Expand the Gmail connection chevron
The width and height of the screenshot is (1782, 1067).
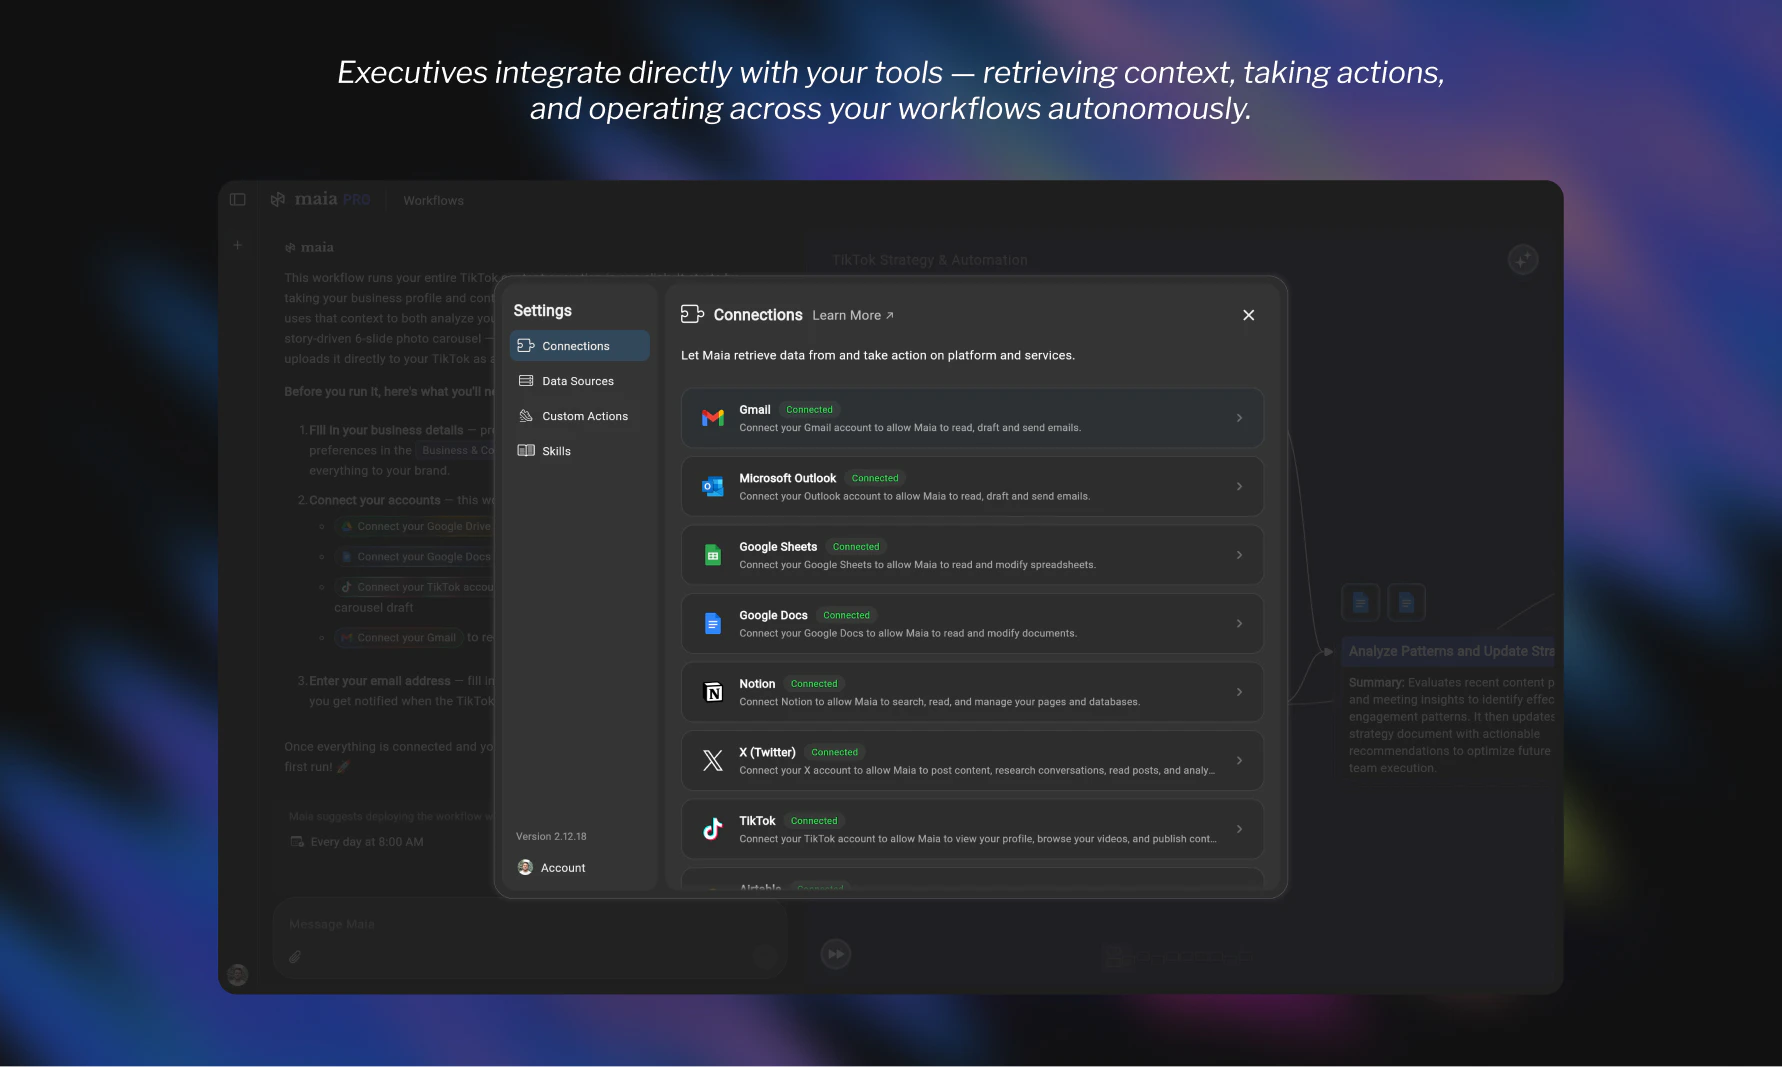point(1239,418)
